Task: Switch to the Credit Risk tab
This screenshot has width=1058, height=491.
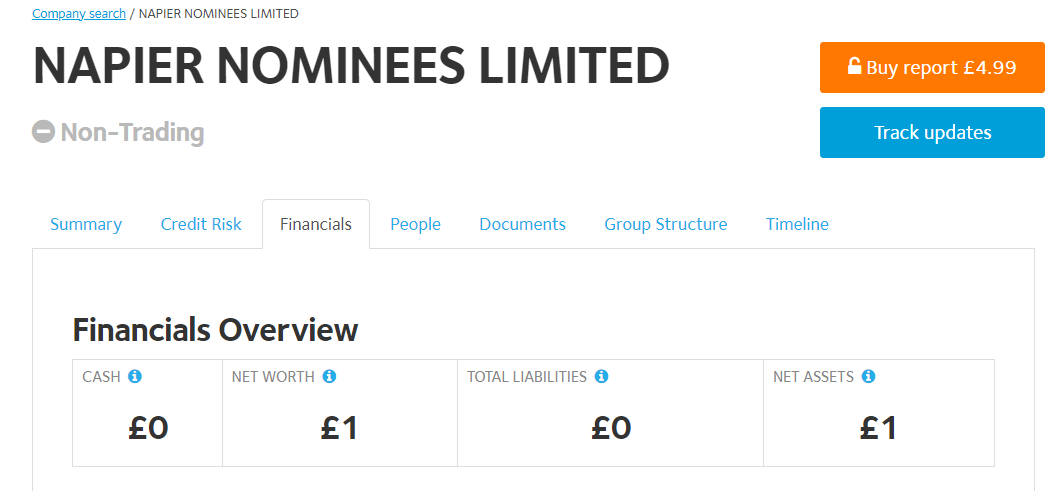Action: 201,225
